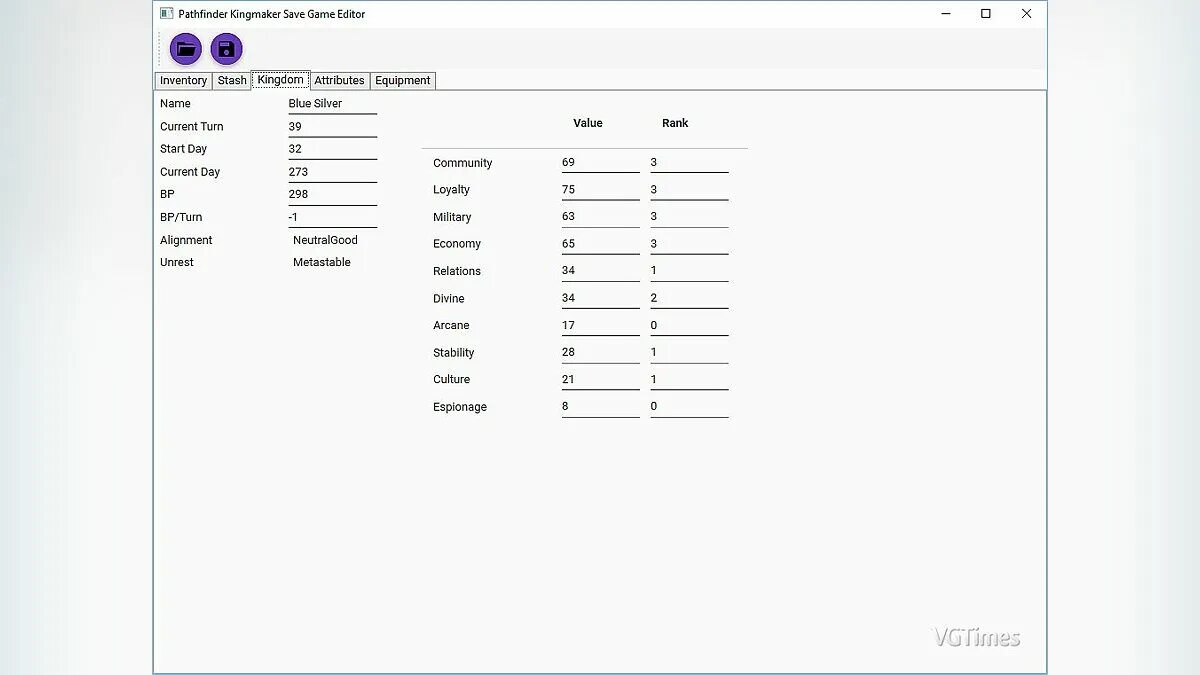
Task: Edit the Divine value field
Action: pyautogui.click(x=601, y=298)
